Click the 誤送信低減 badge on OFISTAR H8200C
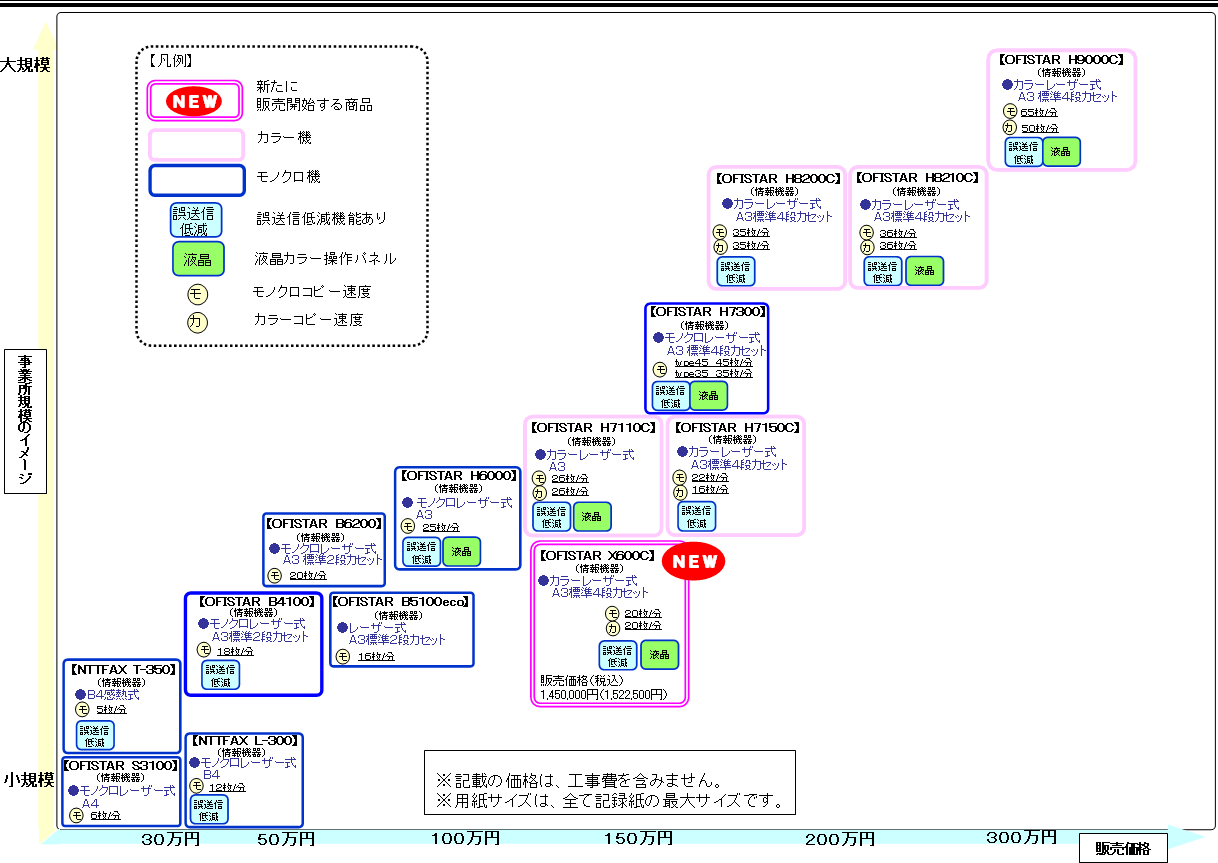 tap(736, 271)
